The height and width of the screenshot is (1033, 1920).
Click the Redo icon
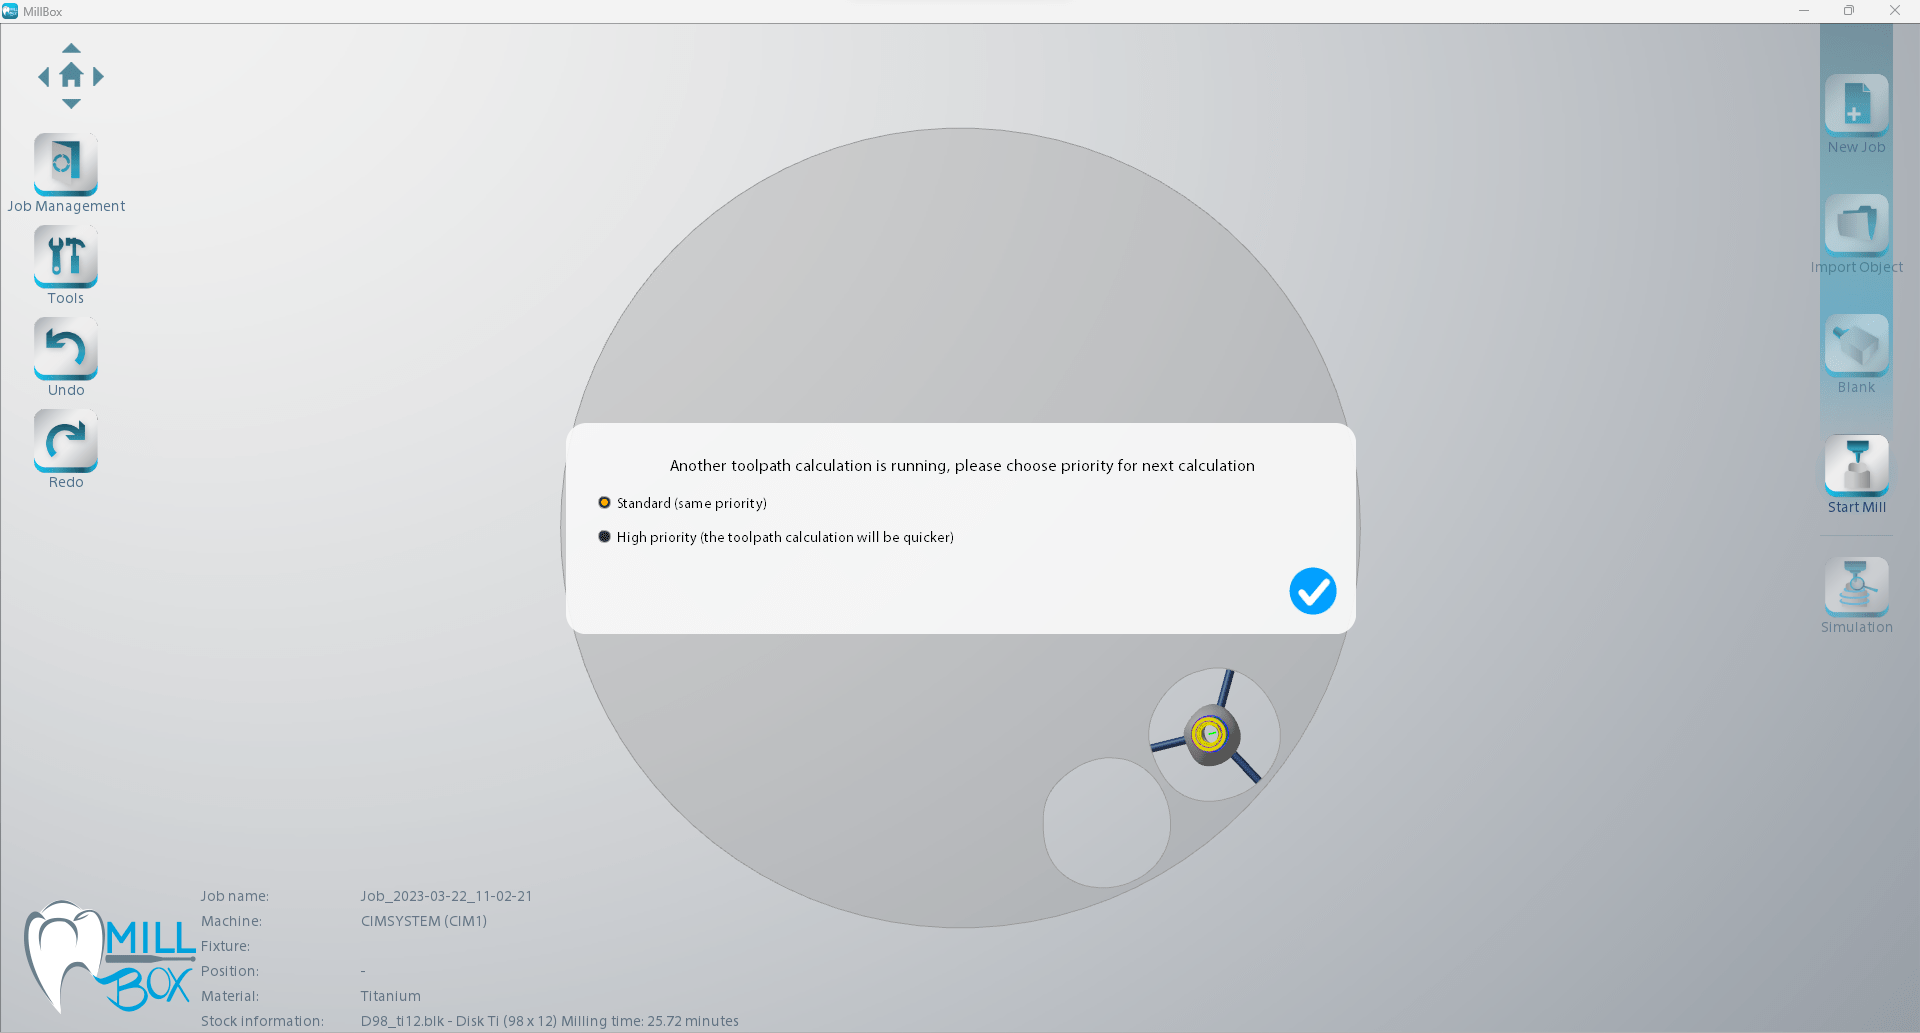[66, 440]
